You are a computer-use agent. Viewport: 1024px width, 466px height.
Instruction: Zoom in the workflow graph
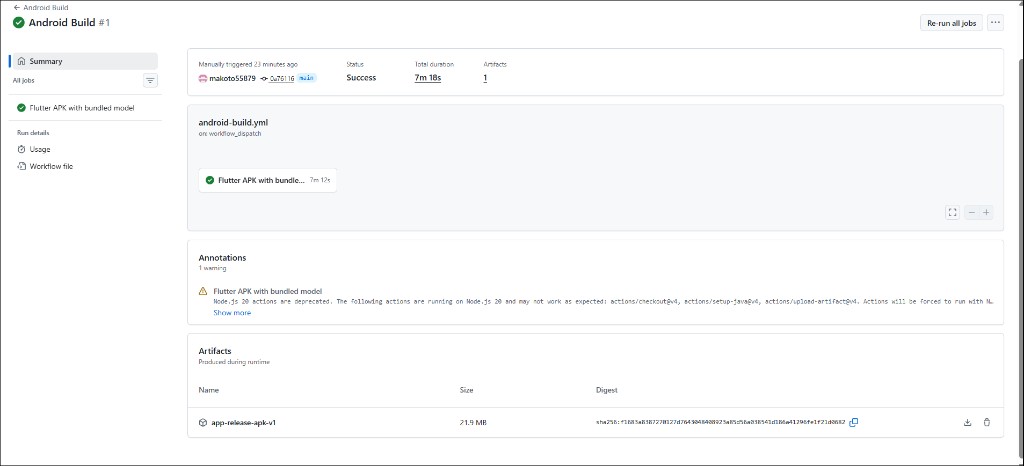pos(986,212)
